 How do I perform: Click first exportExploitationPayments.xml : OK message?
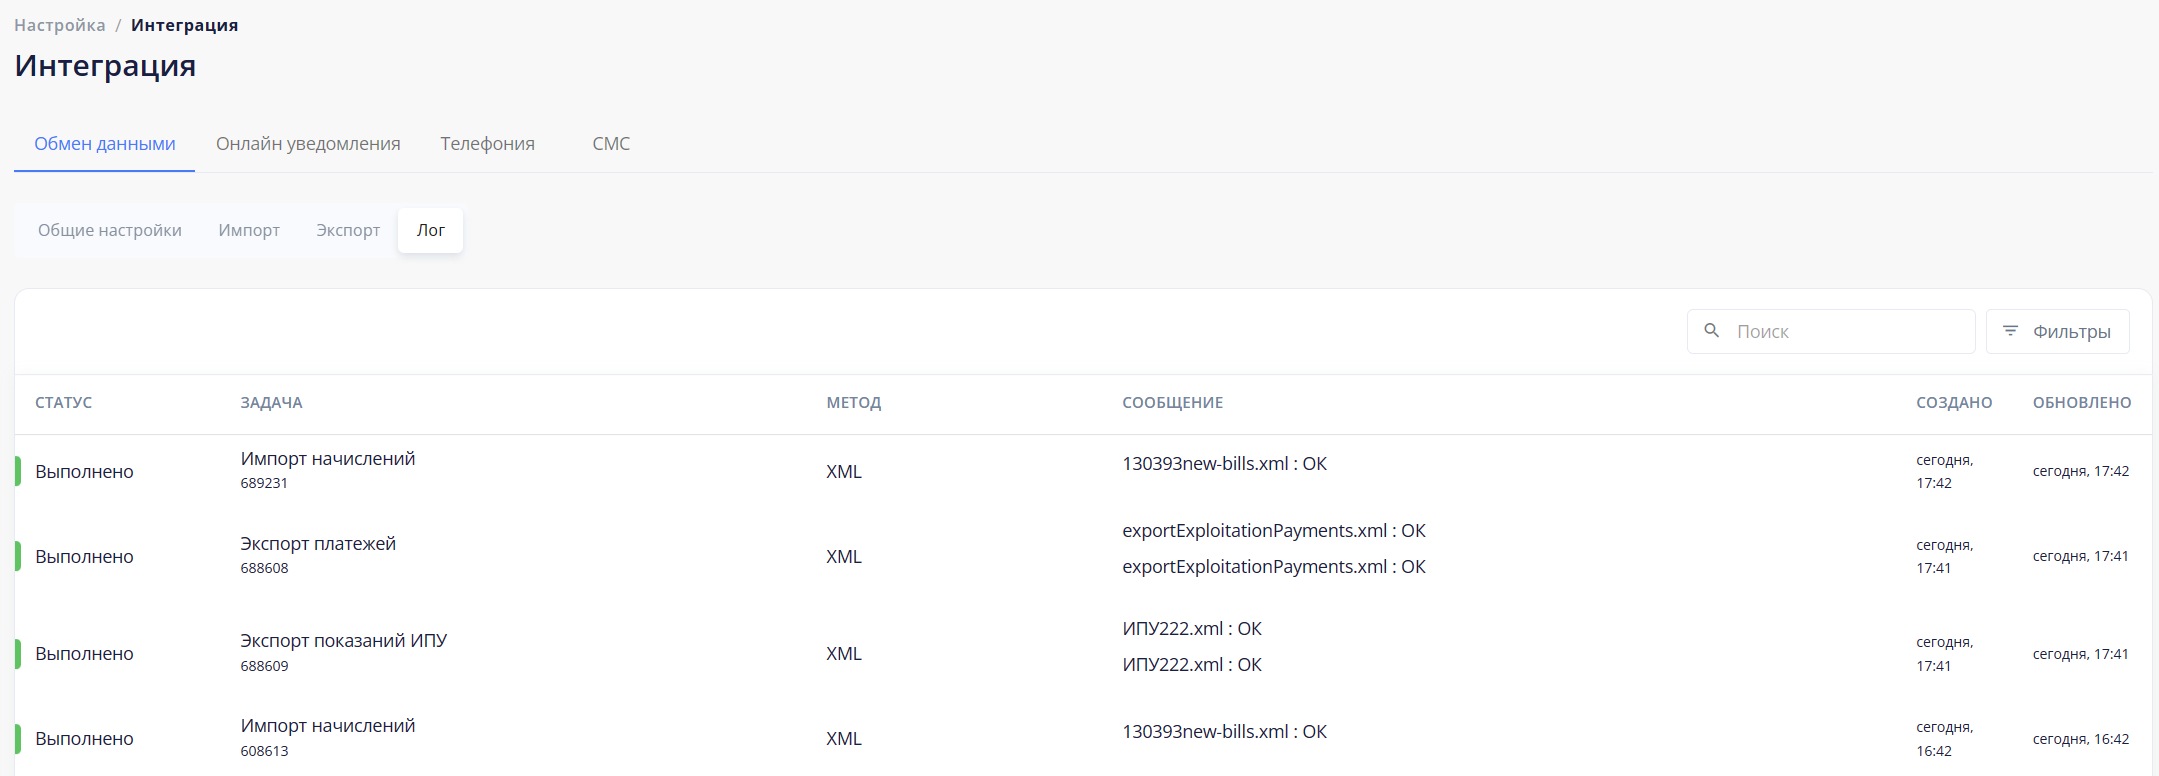(1273, 531)
